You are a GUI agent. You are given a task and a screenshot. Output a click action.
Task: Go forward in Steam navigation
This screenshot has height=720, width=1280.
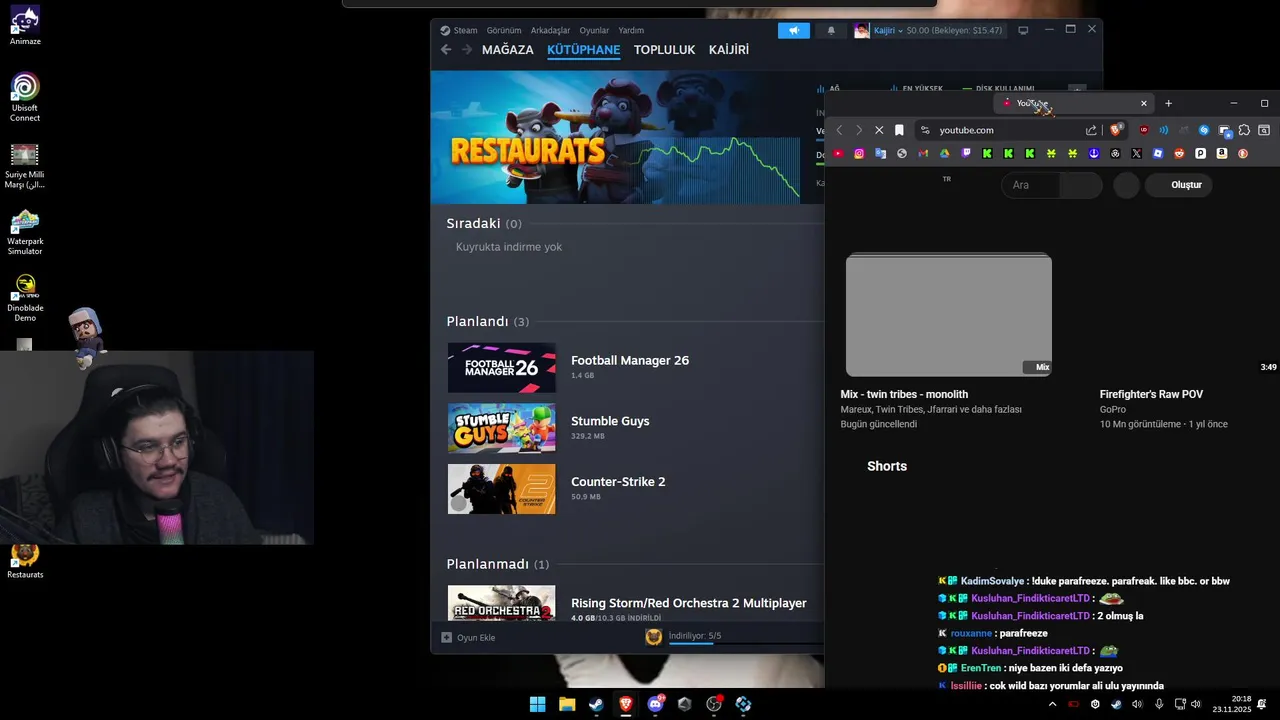click(x=466, y=50)
